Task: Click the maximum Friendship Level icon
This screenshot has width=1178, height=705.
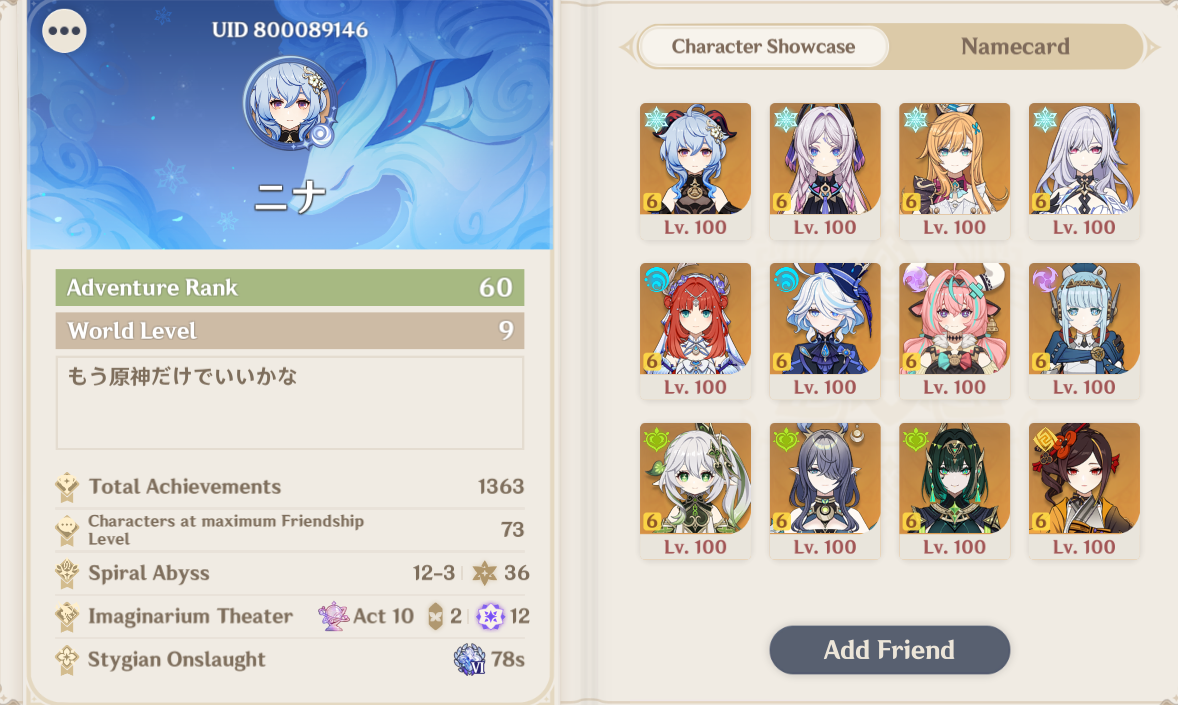Action: [68, 530]
